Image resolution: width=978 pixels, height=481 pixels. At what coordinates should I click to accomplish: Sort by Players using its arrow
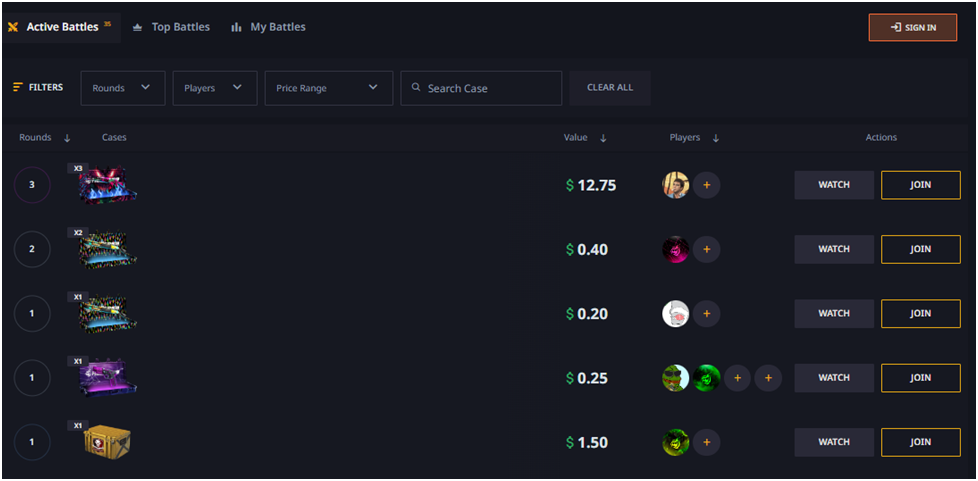[716, 138]
